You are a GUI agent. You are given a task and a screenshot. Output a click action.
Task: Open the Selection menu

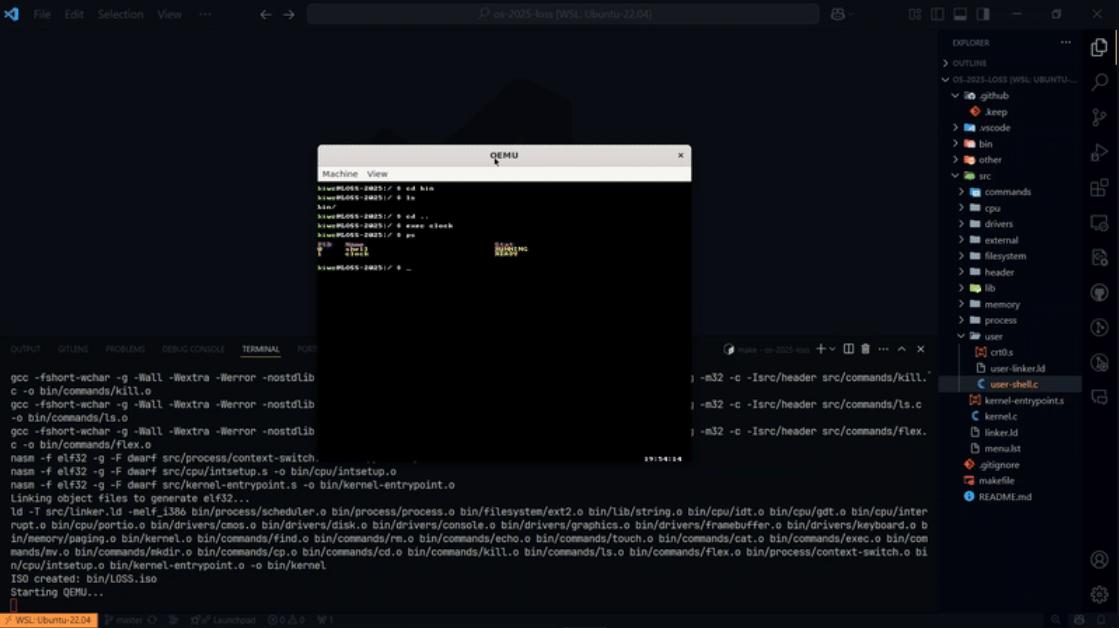click(x=121, y=14)
